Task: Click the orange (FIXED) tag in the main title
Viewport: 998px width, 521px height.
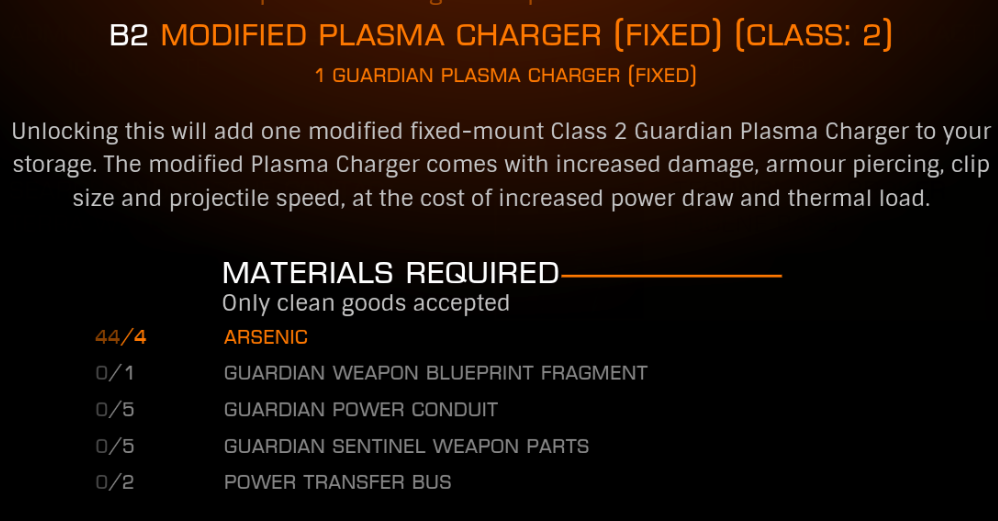Action: click(x=668, y=35)
